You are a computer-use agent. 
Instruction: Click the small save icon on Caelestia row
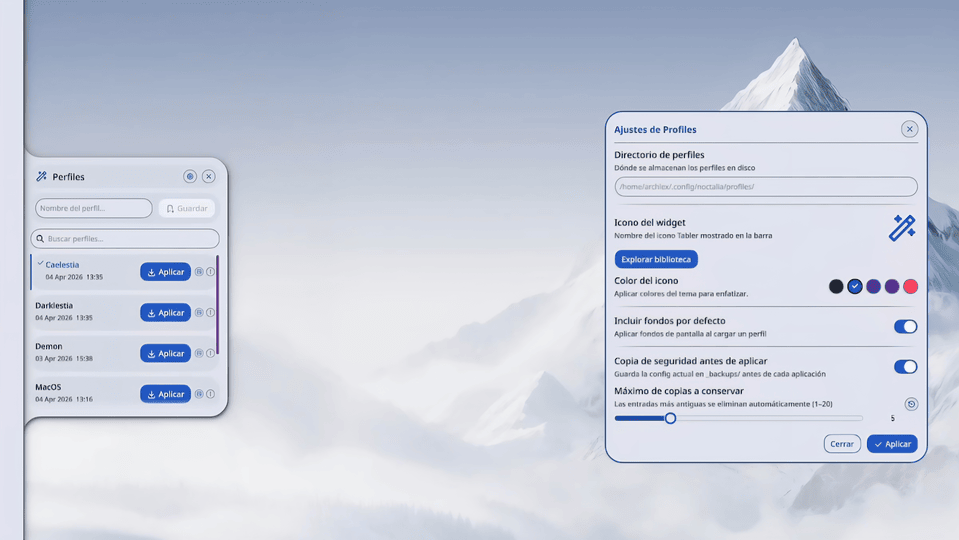[199, 272]
